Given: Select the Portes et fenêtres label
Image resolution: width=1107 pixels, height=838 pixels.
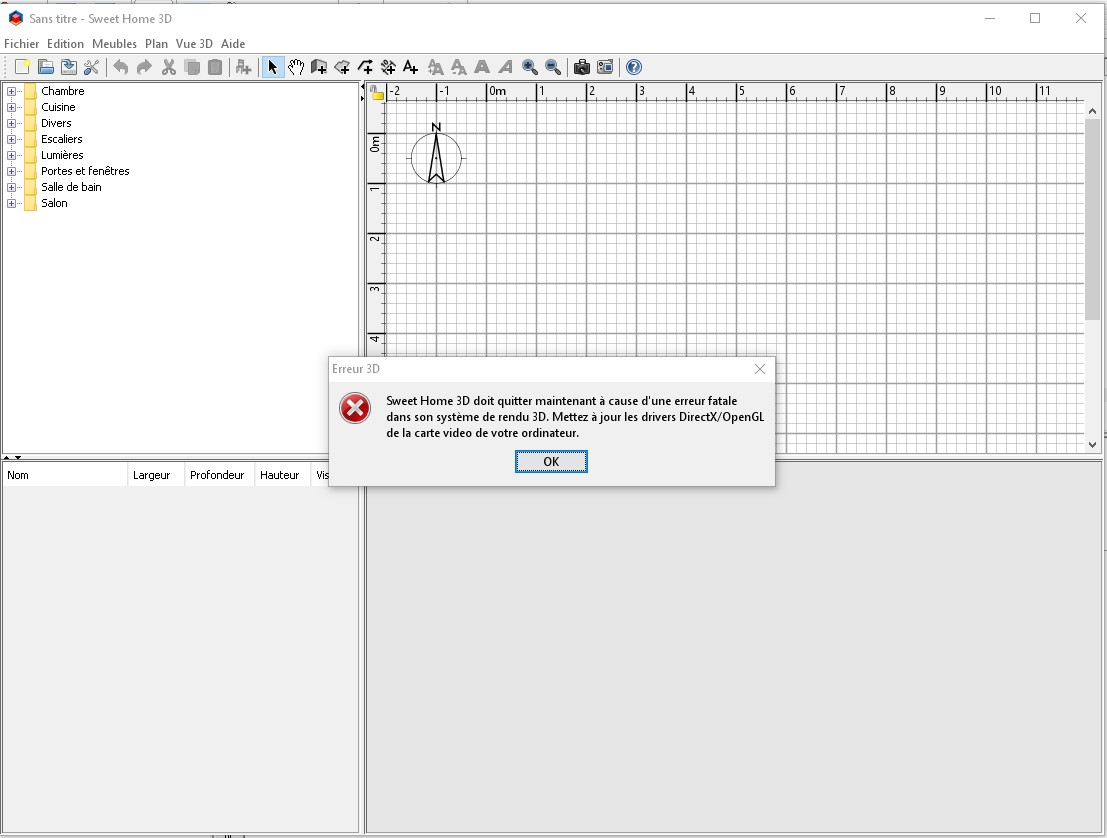Looking at the screenshot, I should pyautogui.click(x=85, y=171).
